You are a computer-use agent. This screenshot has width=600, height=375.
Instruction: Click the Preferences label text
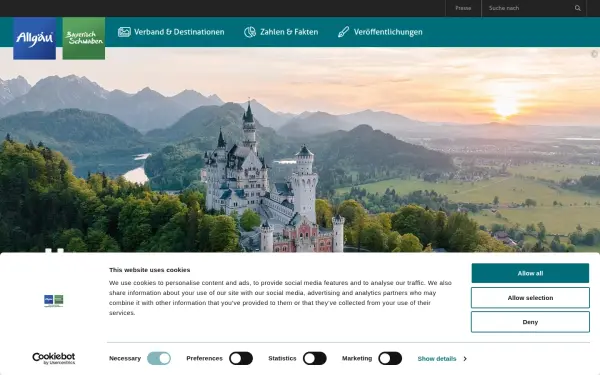coord(204,359)
